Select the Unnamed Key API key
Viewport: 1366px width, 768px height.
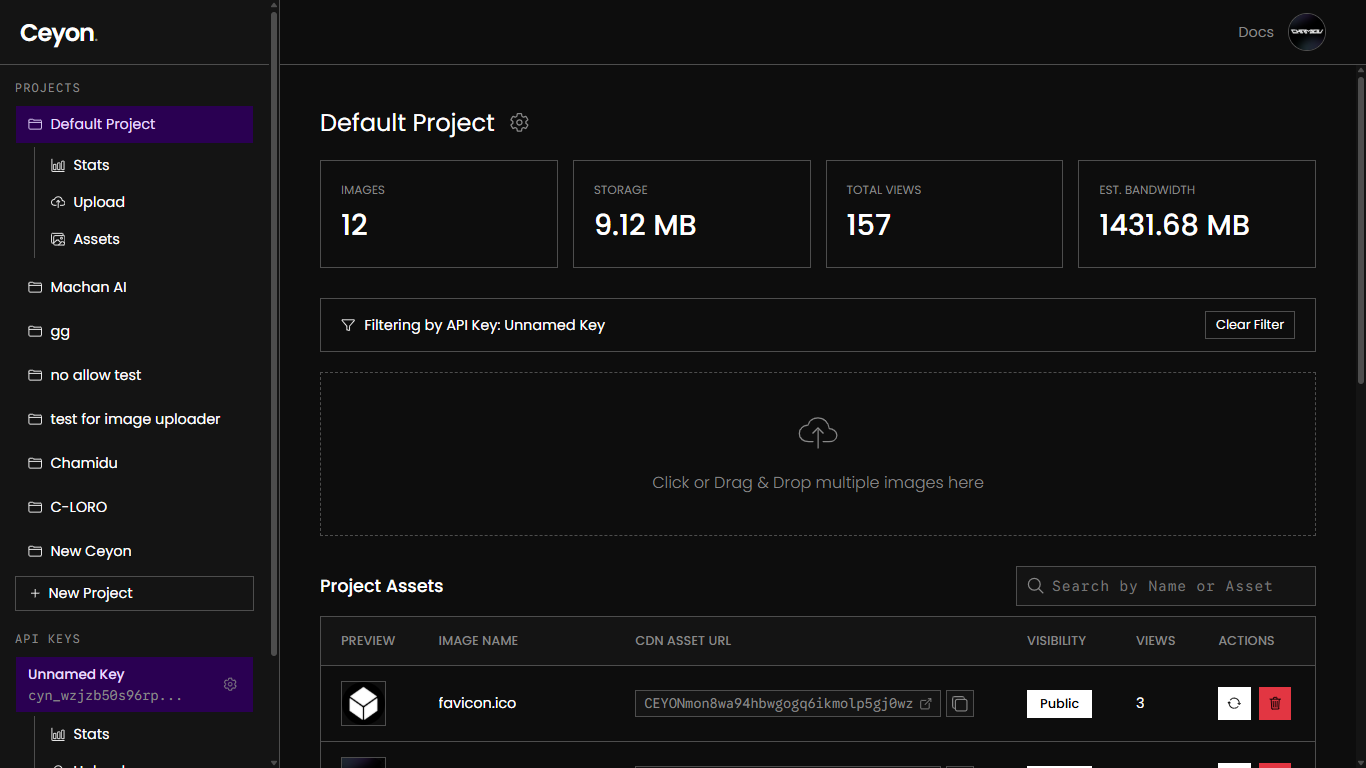pyautogui.click(x=134, y=685)
